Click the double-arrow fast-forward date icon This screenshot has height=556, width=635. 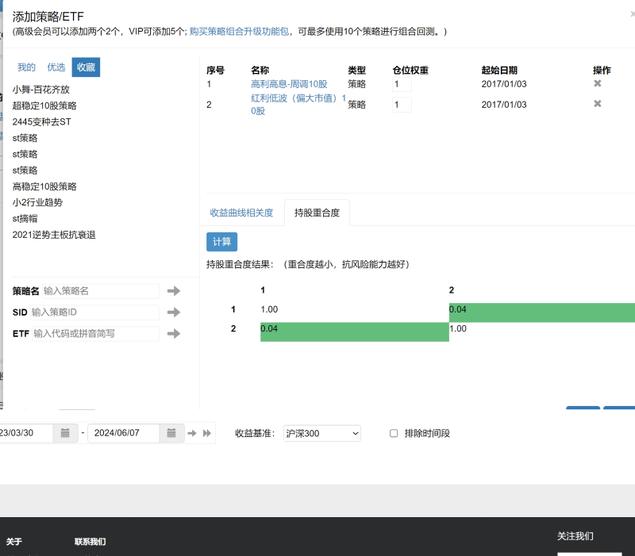click(x=208, y=433)
